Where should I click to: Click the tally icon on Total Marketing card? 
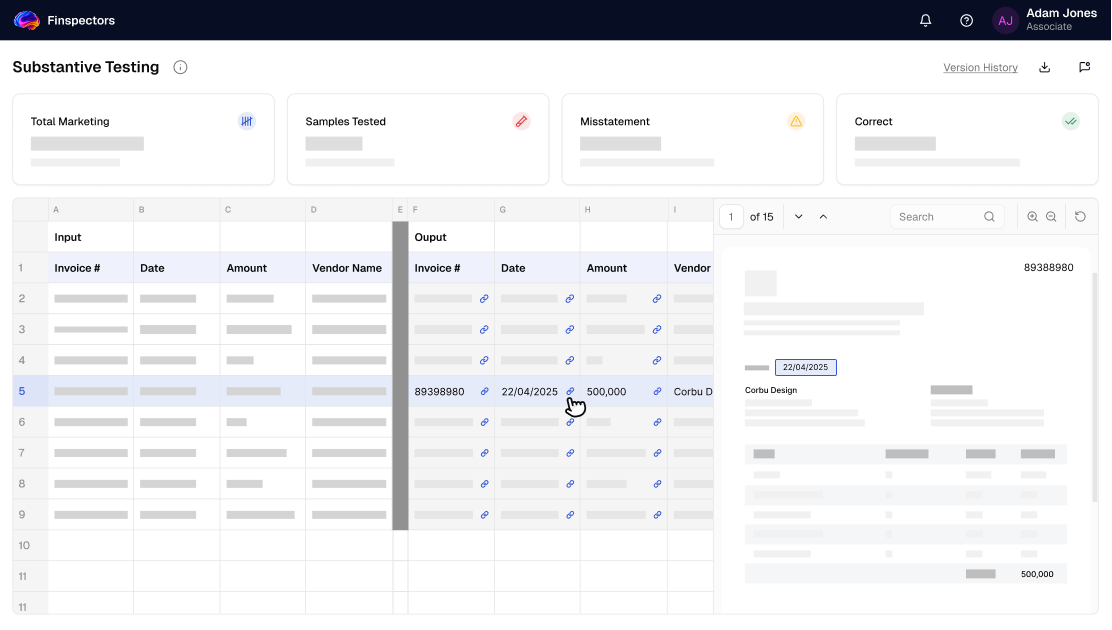[246, 121]
